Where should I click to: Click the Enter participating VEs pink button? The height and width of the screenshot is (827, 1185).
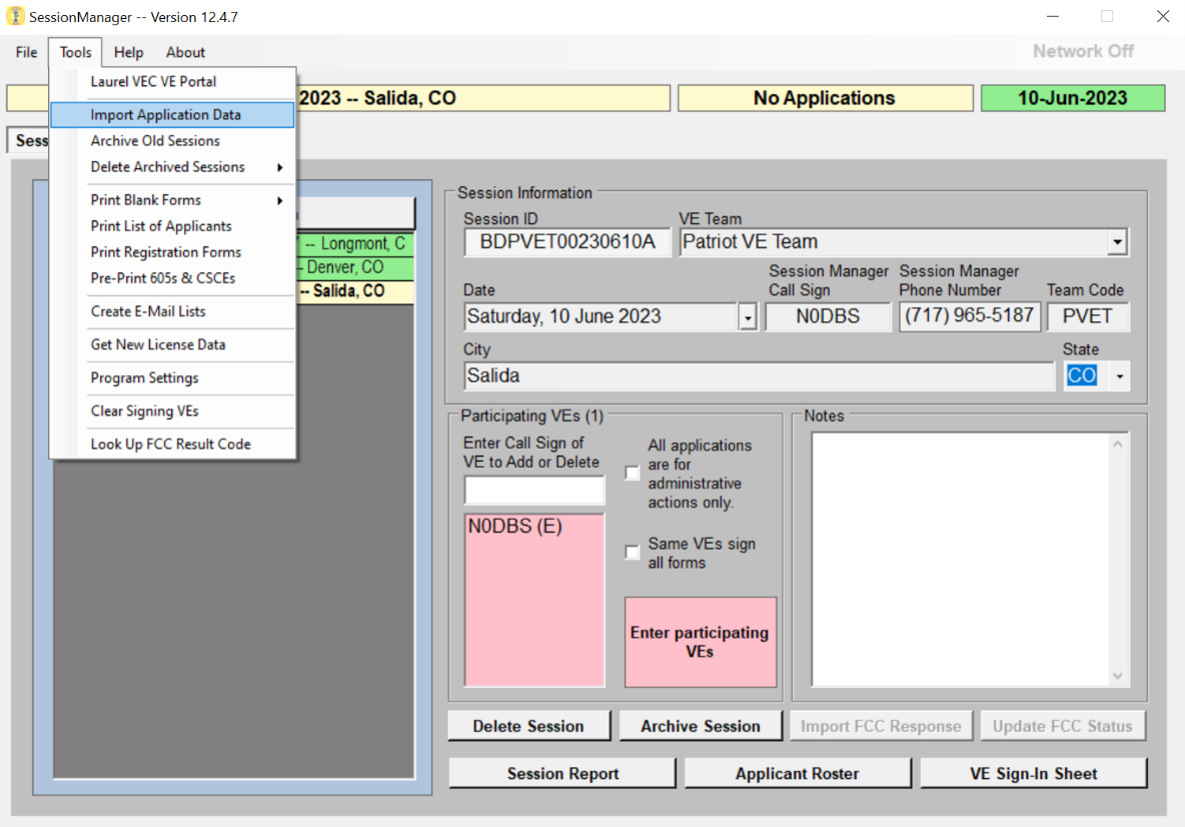701,642
